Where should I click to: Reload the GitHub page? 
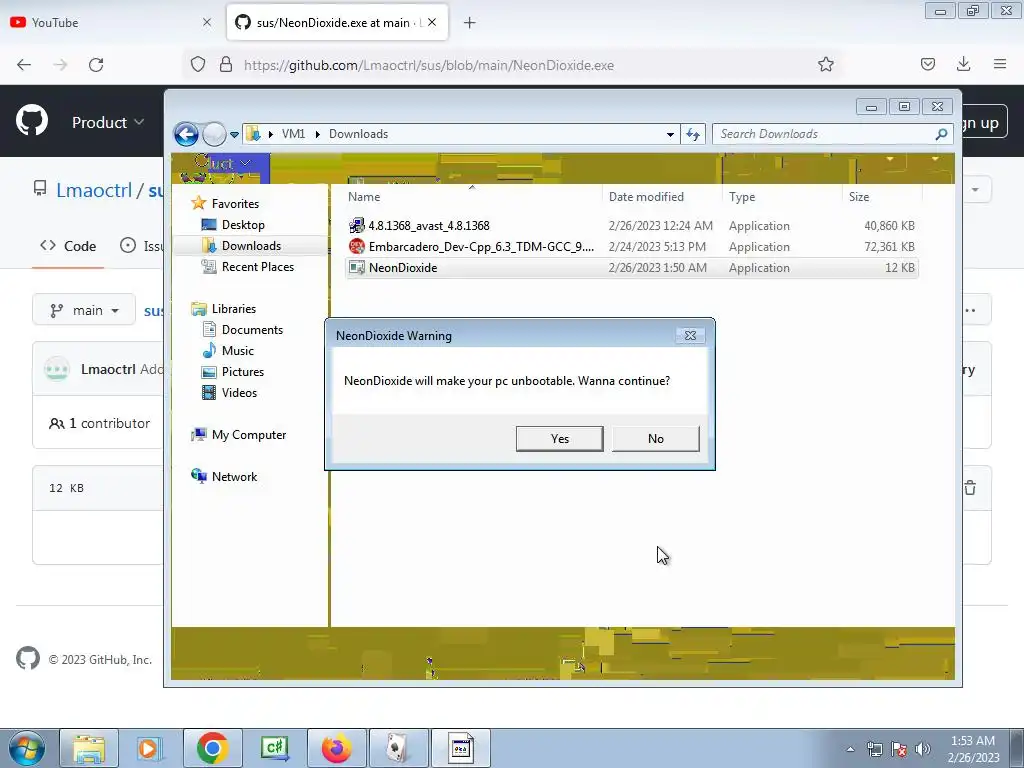96,65
